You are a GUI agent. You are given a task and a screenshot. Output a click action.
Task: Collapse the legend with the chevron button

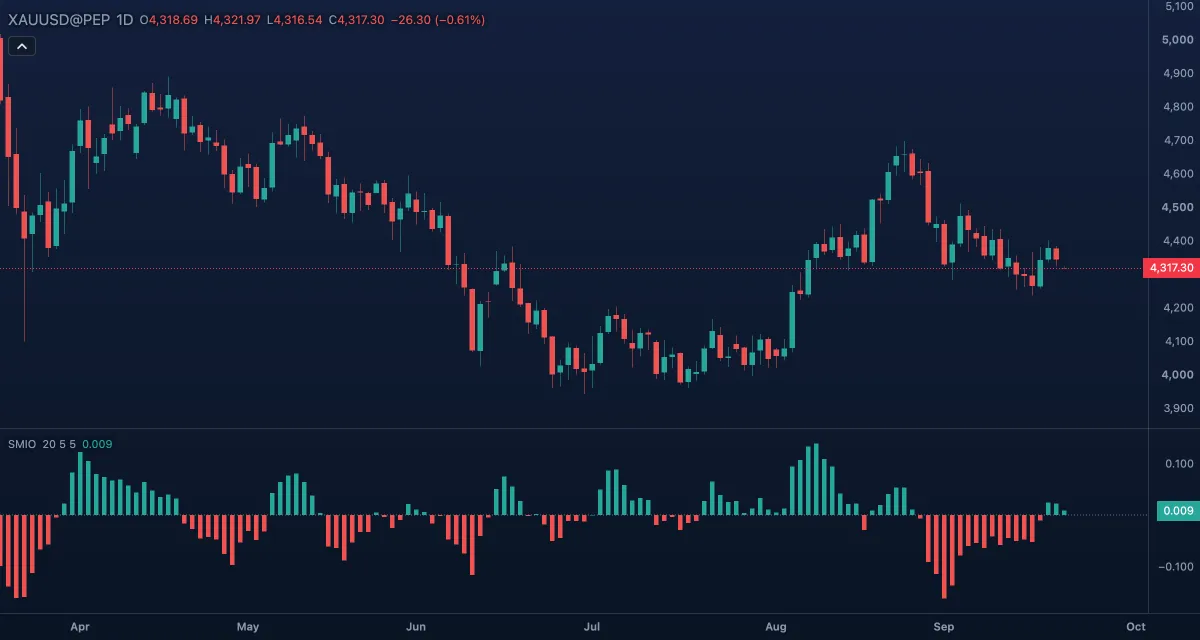click(22, 45)
